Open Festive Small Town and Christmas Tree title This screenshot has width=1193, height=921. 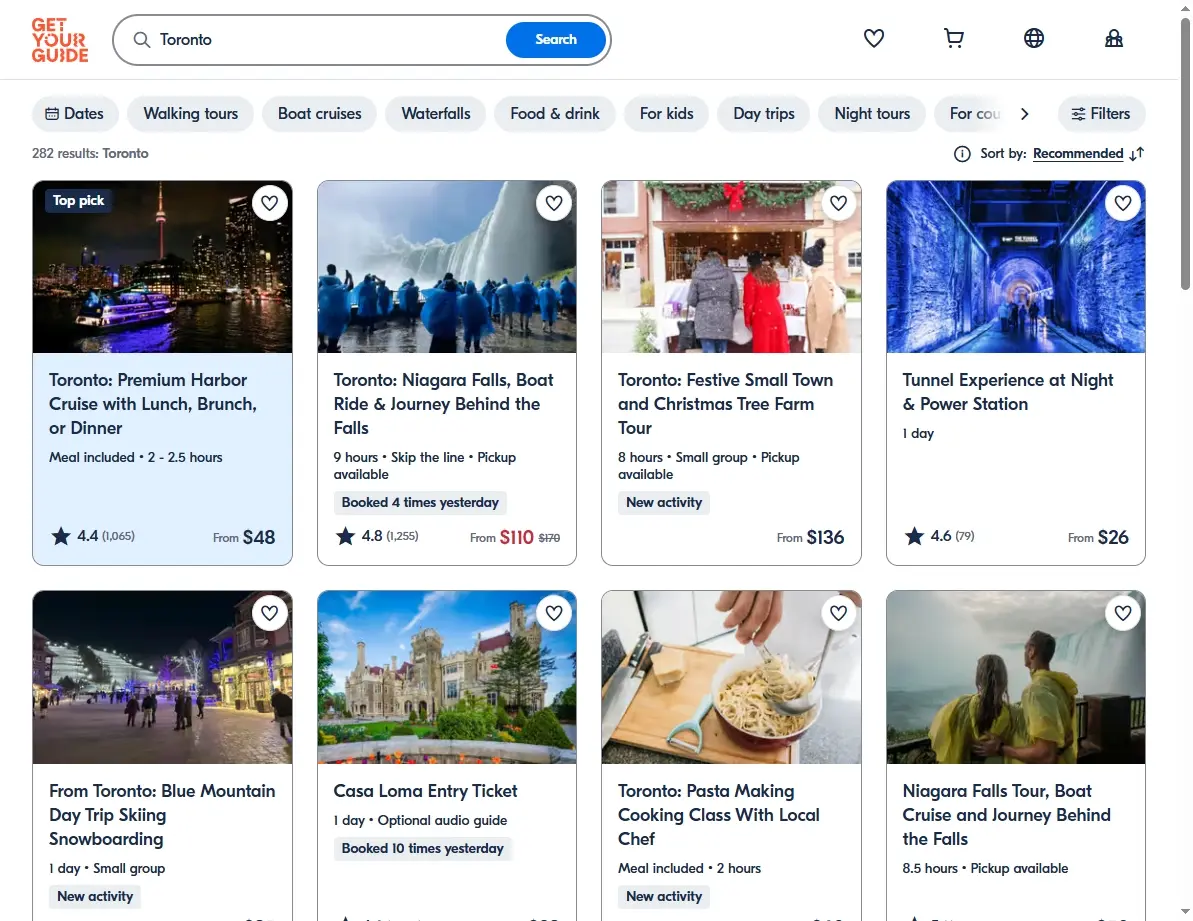click(725, 404)
